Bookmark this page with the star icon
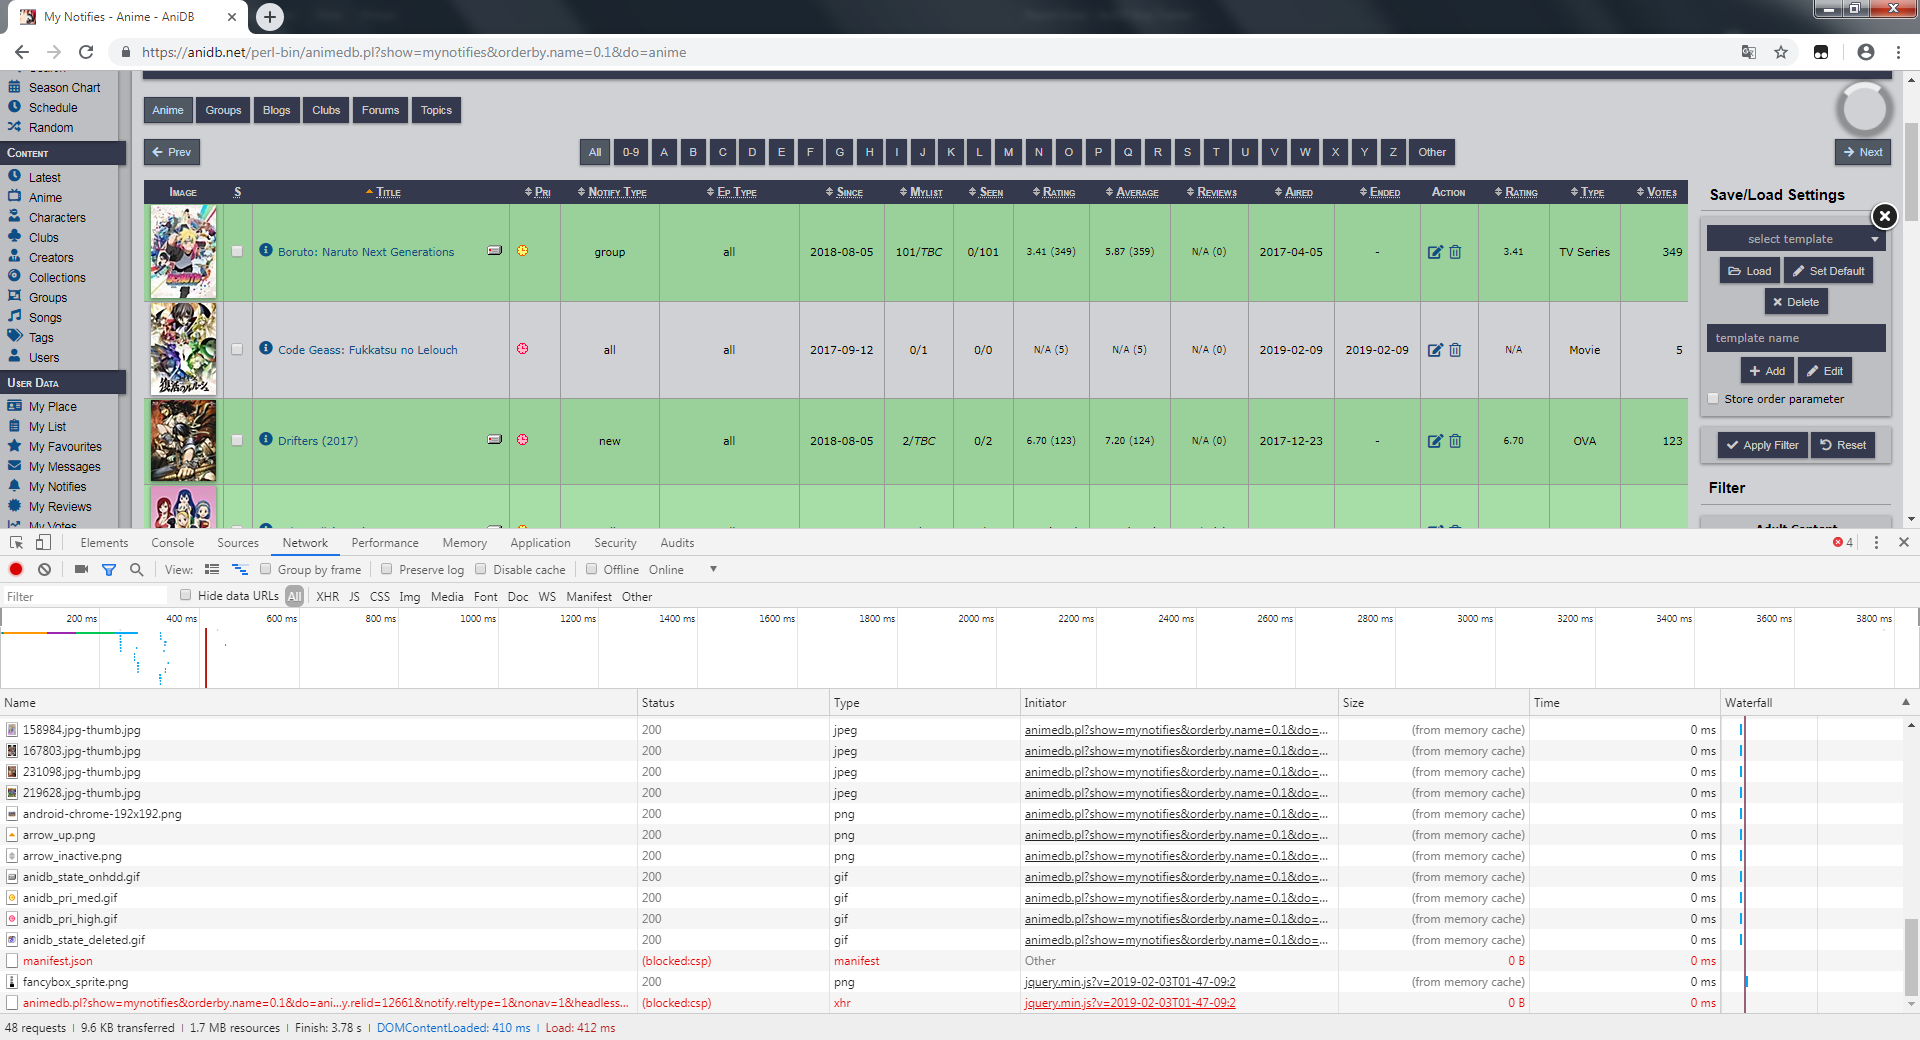The width and height of the screenshot is (1920, 1040). [1781, 52]
